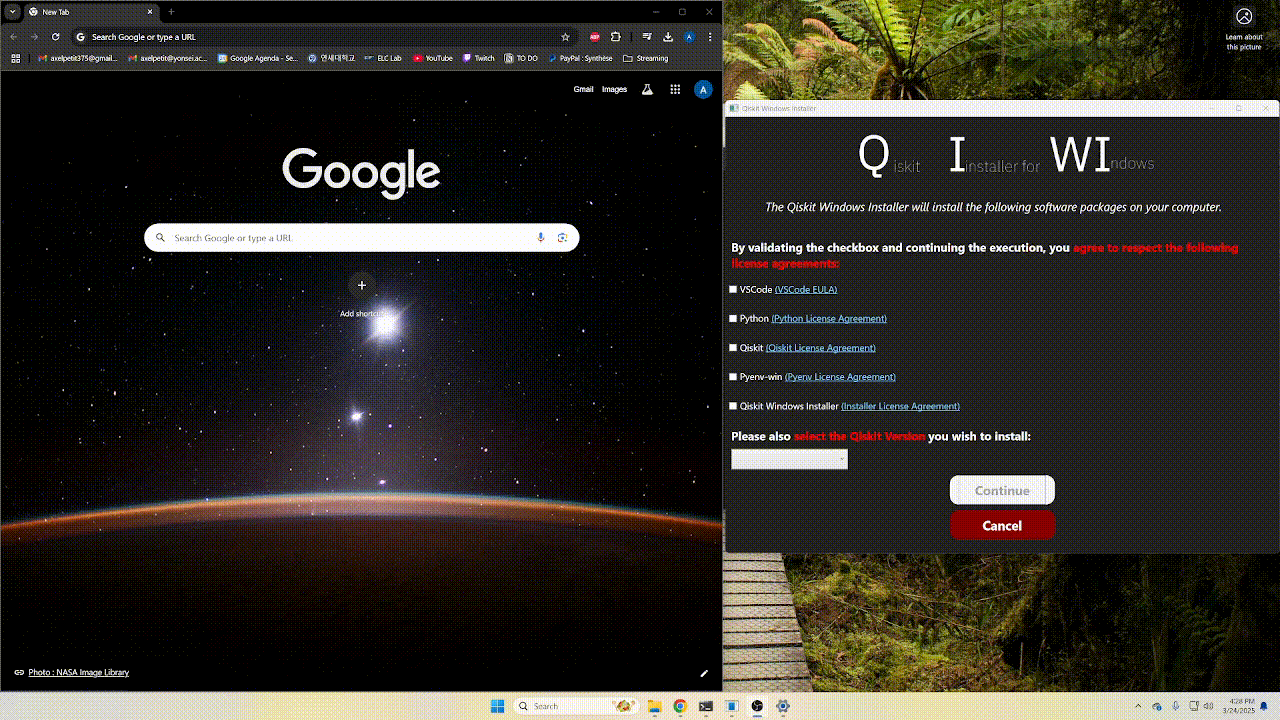This screenshot has height=720, width=1280.
Task: Check the VSCode license checkbox
Action: pyautogui.click(x=733, y=289)
